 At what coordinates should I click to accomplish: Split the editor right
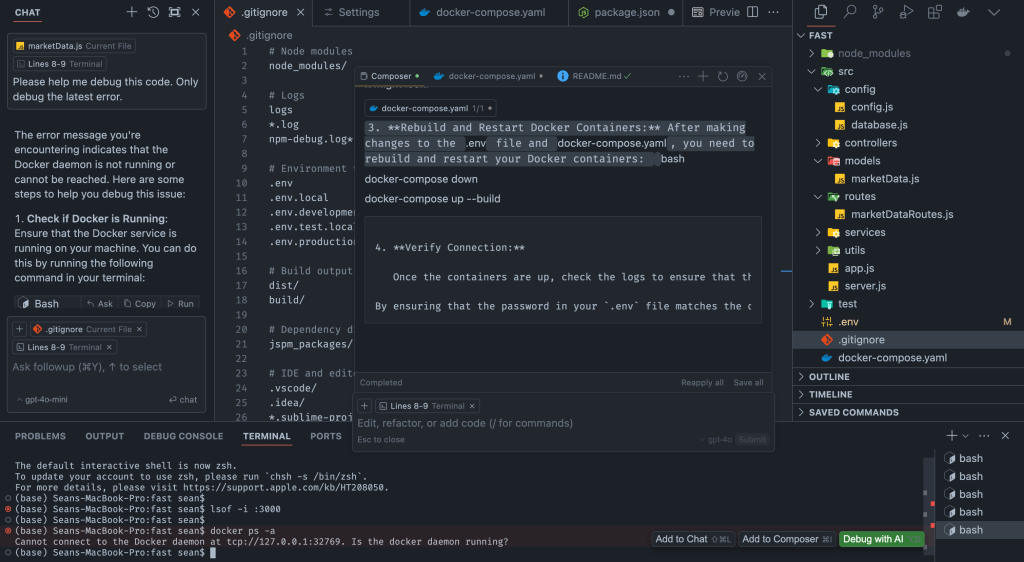pyautogui.click(x=752, y=12)
